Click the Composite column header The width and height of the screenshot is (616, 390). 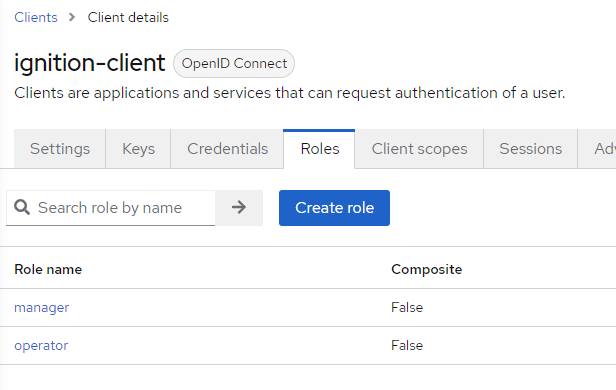[427, 269]
